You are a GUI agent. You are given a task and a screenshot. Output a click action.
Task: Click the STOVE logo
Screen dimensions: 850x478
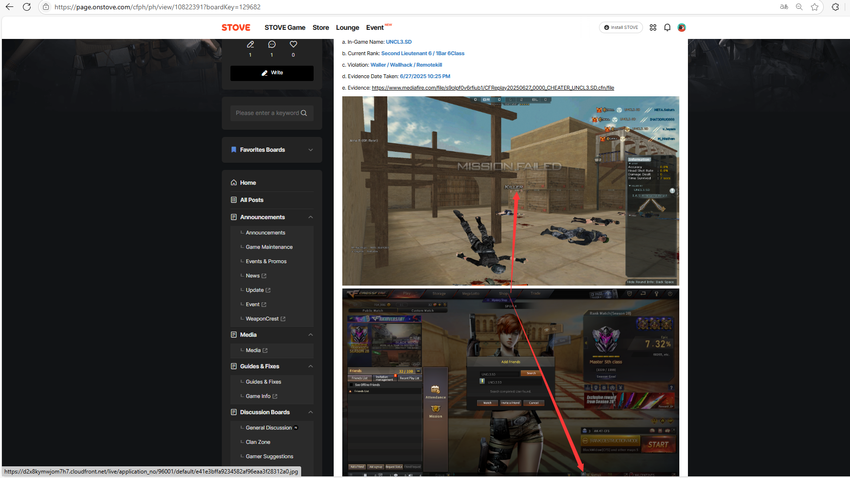(x=236, y=28)
